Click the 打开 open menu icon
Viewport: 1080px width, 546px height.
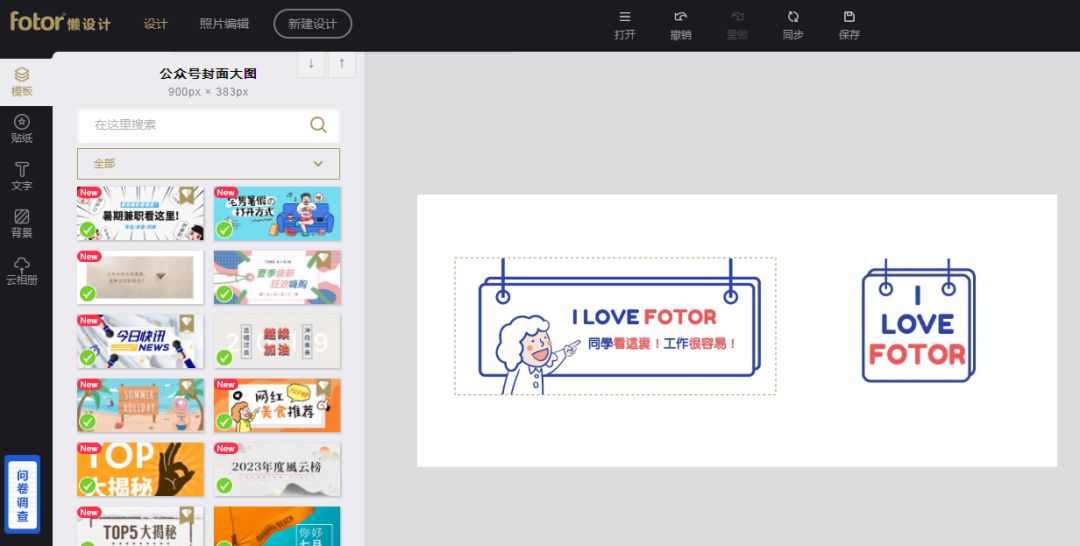point(625,17)
